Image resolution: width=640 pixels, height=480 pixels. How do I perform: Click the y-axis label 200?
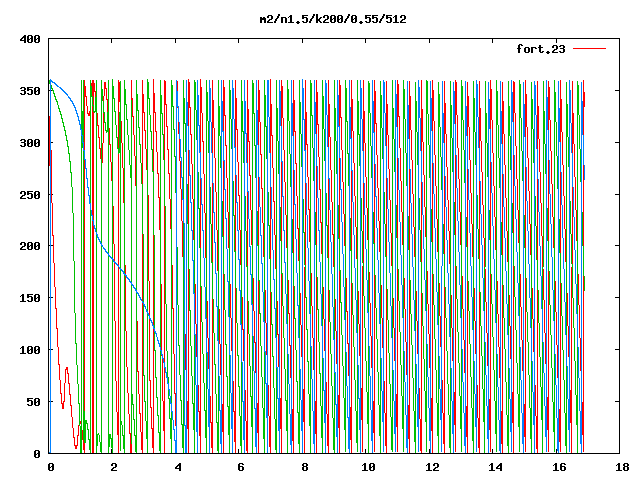pyautogui.click(x=30, y=246)
